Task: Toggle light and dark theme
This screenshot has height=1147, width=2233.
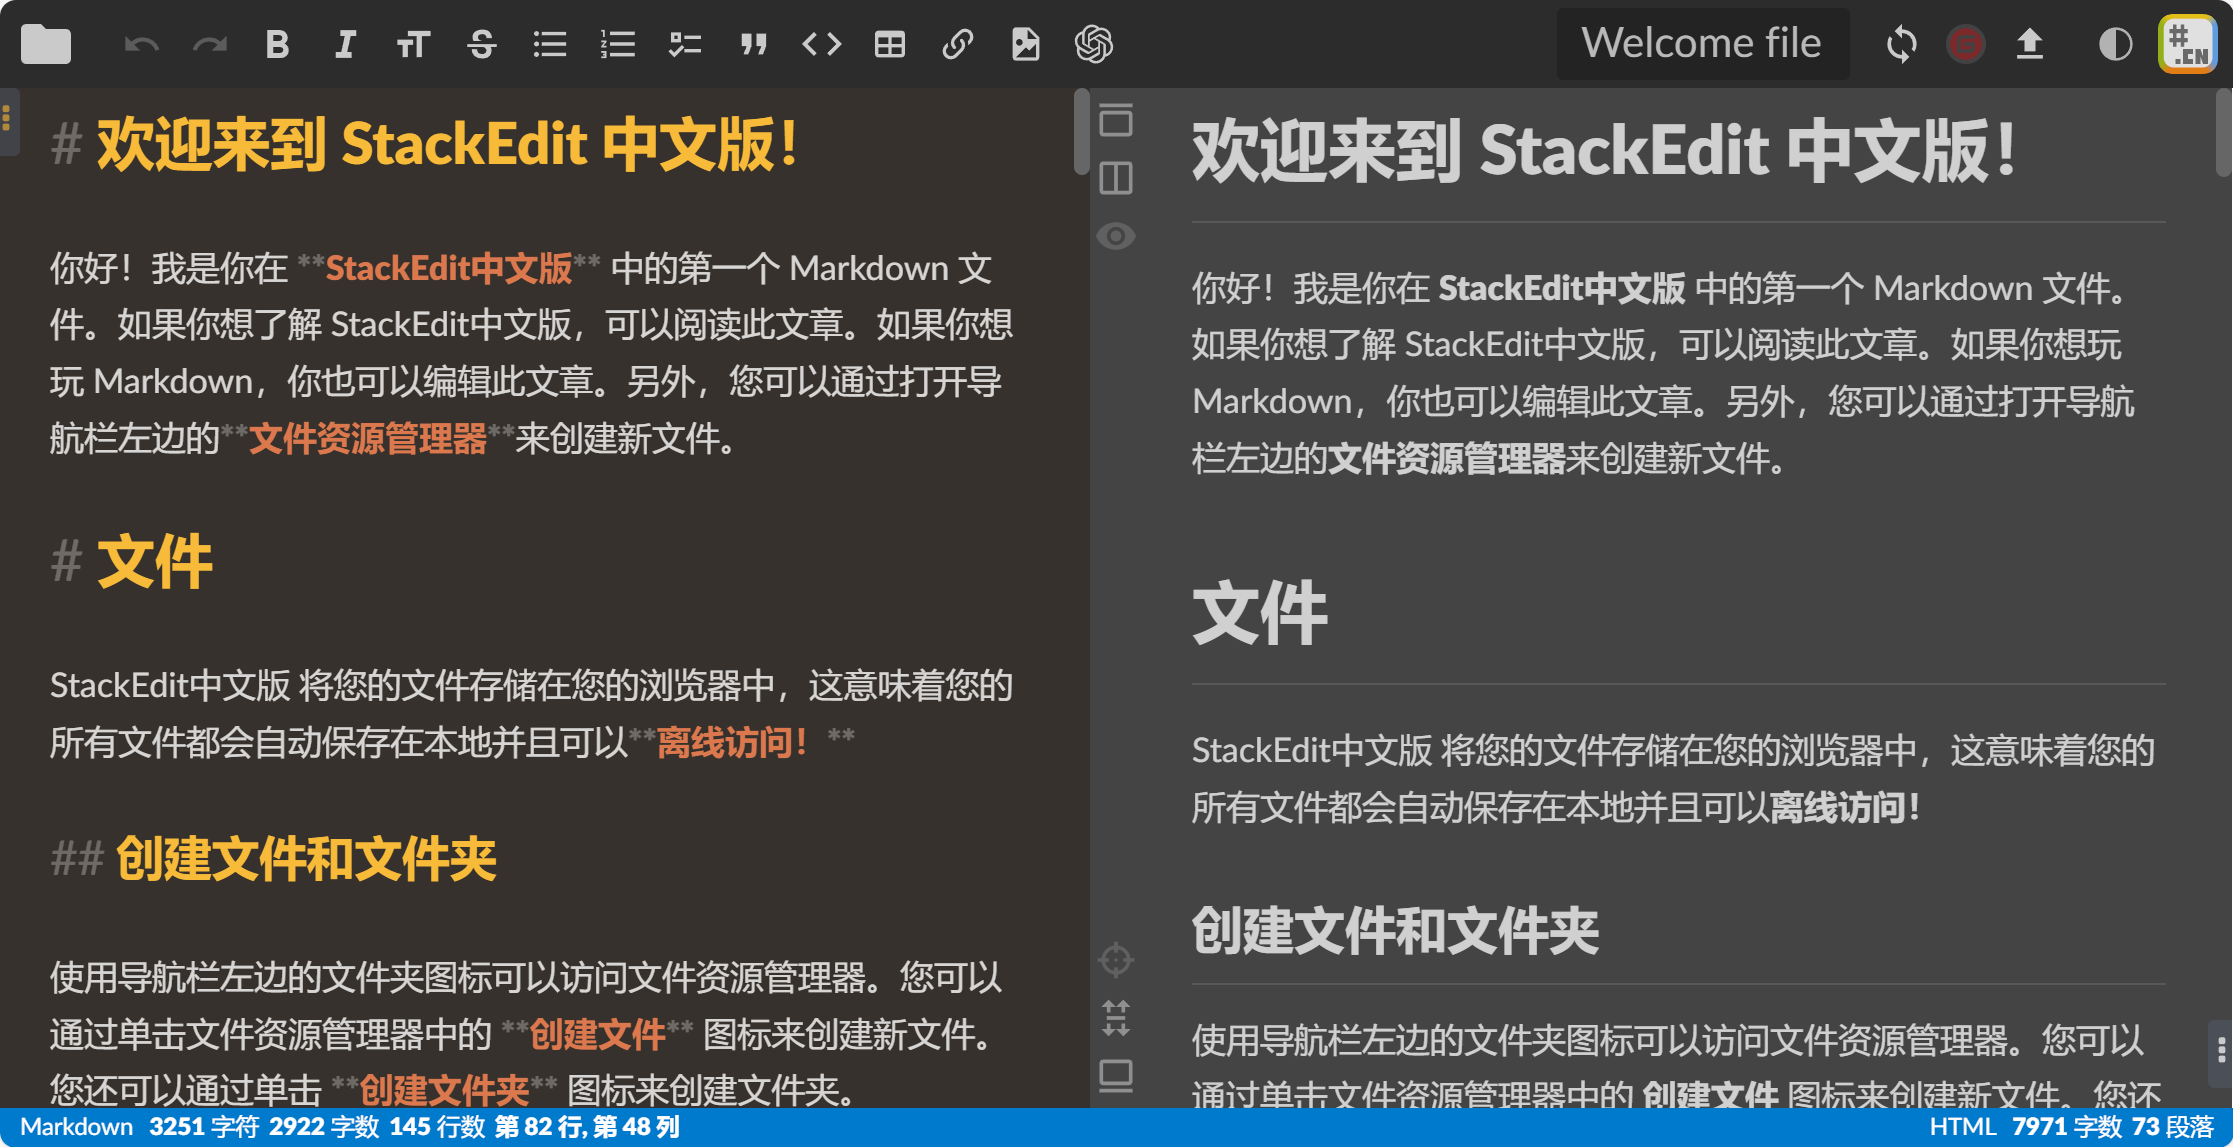Action: [2115, 43]
